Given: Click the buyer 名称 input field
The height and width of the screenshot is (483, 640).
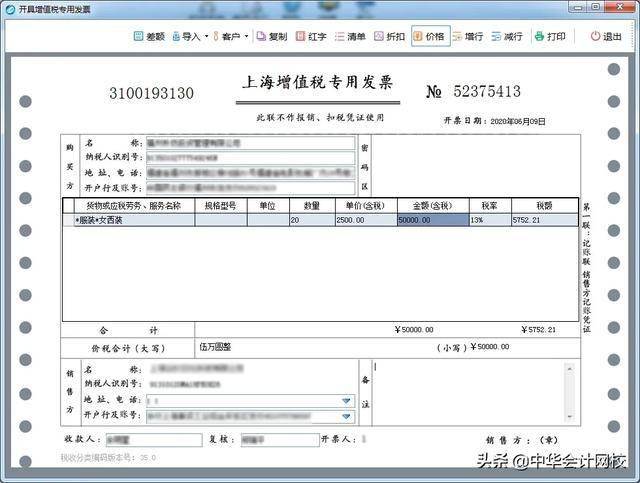Looking at the screenshot, I should click(x=250, y=143).
